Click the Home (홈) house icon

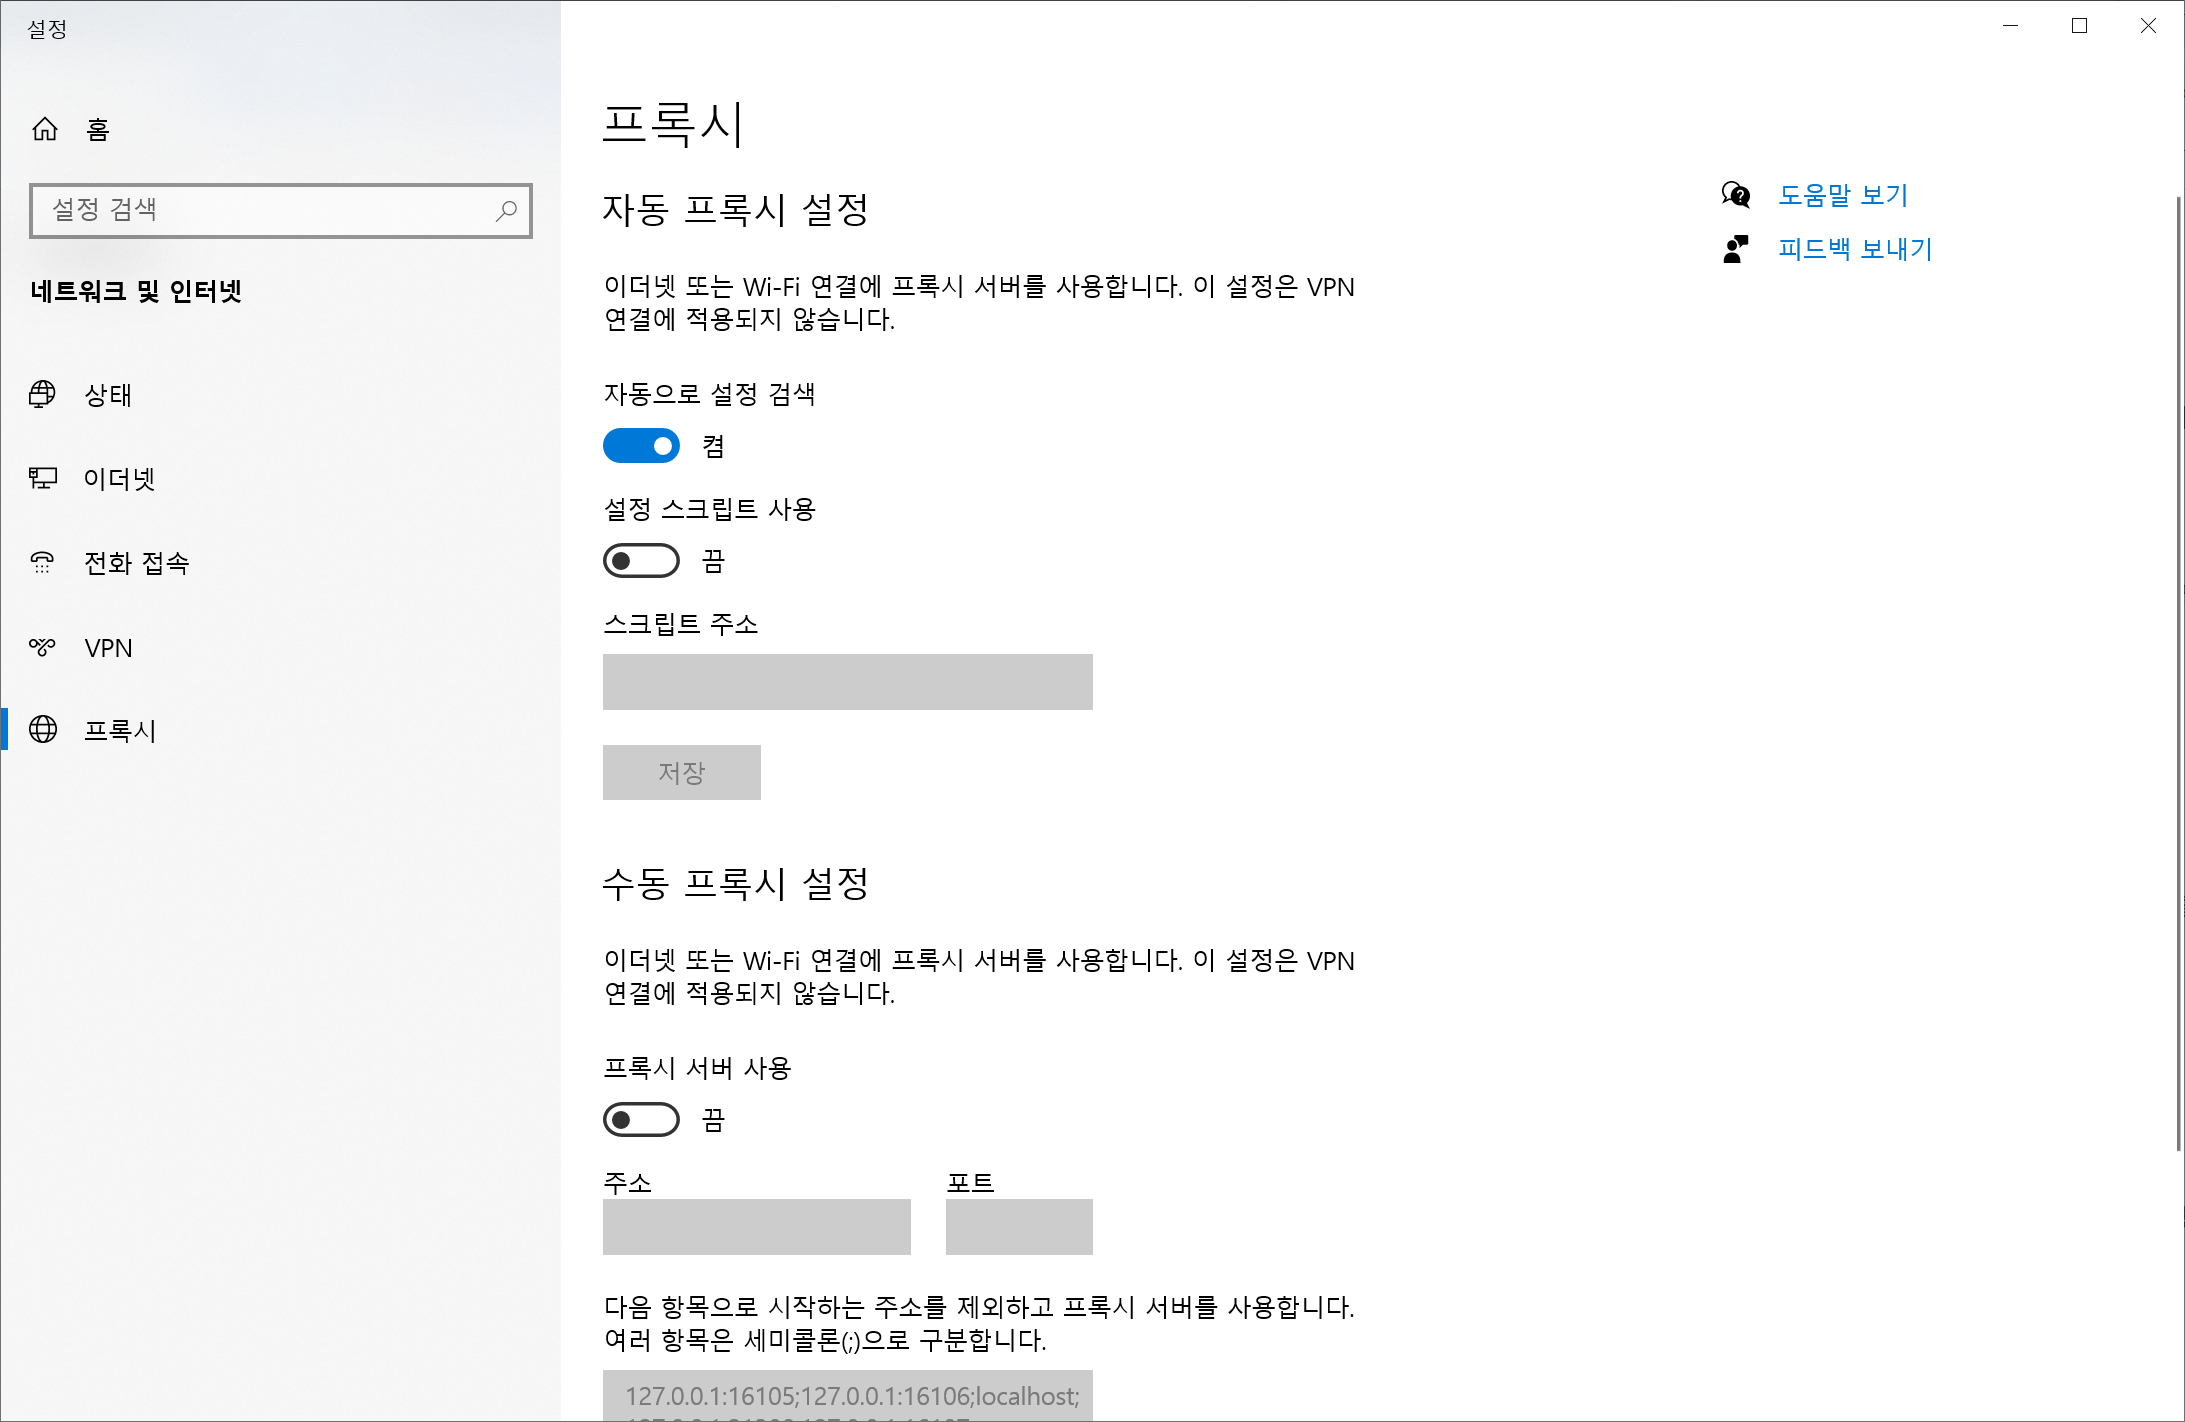(45, 129)
